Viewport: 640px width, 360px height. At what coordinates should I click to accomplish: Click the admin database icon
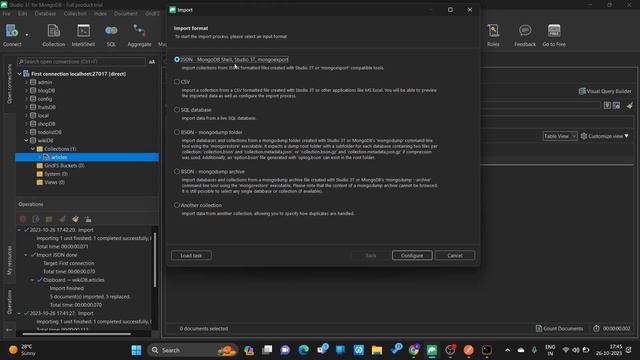[33, 82]
